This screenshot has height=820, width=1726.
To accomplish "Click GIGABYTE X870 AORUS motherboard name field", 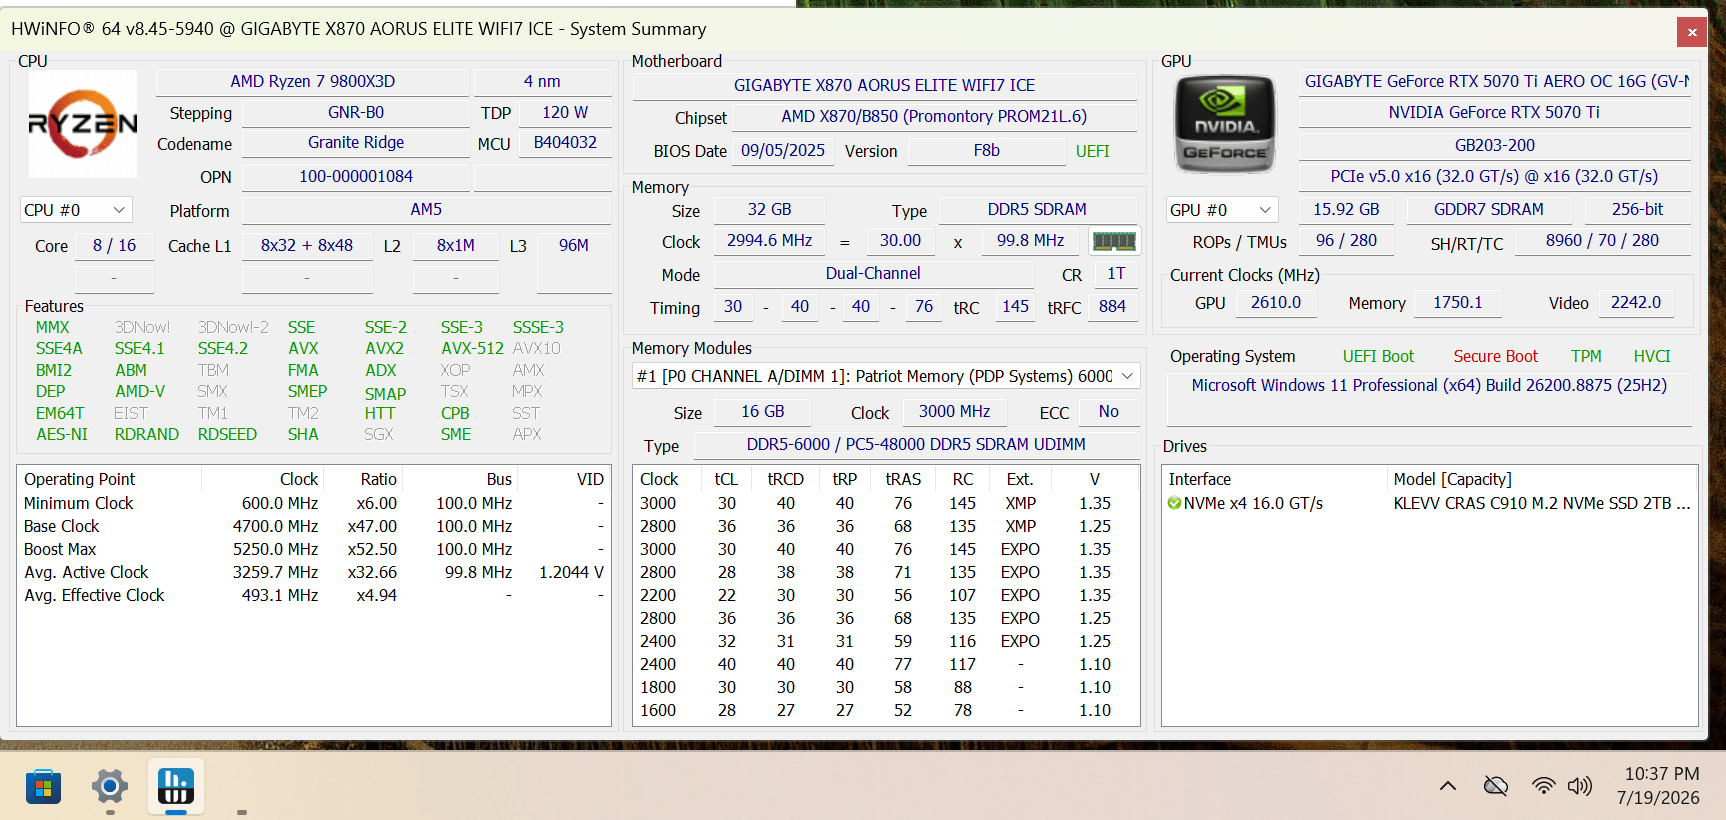I will (x=884, y=85).
